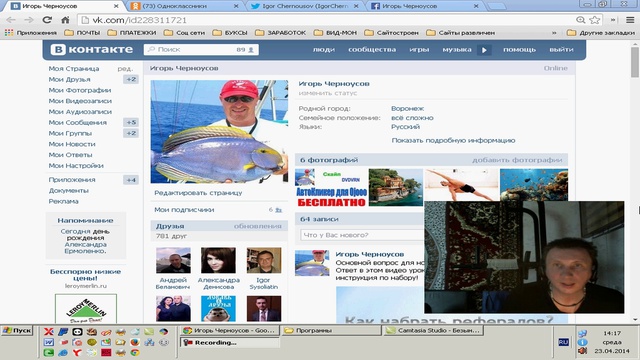
Task: Launch Firefox from the quick launch bar
Action: (x=135, y=342)
